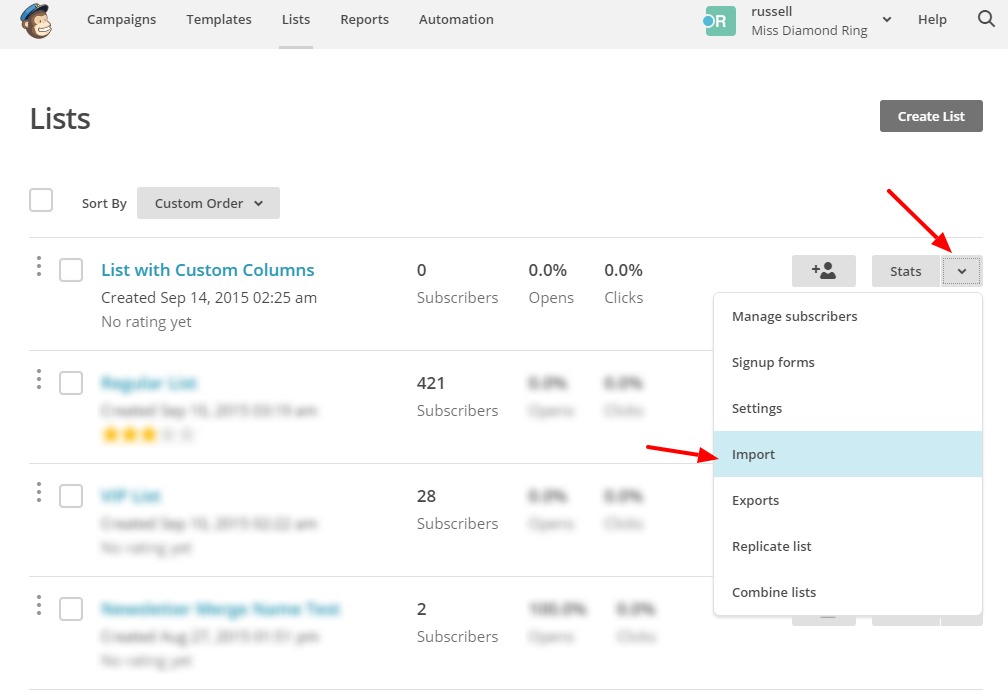Image resolution: width=1008 pixels, height=690 pixels.
Task: Click the Stats button
Action: (906, 271)
